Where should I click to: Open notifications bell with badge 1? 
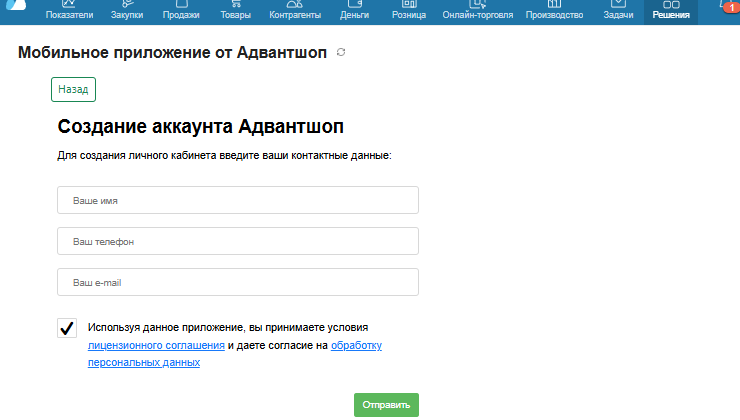[729, 6]
